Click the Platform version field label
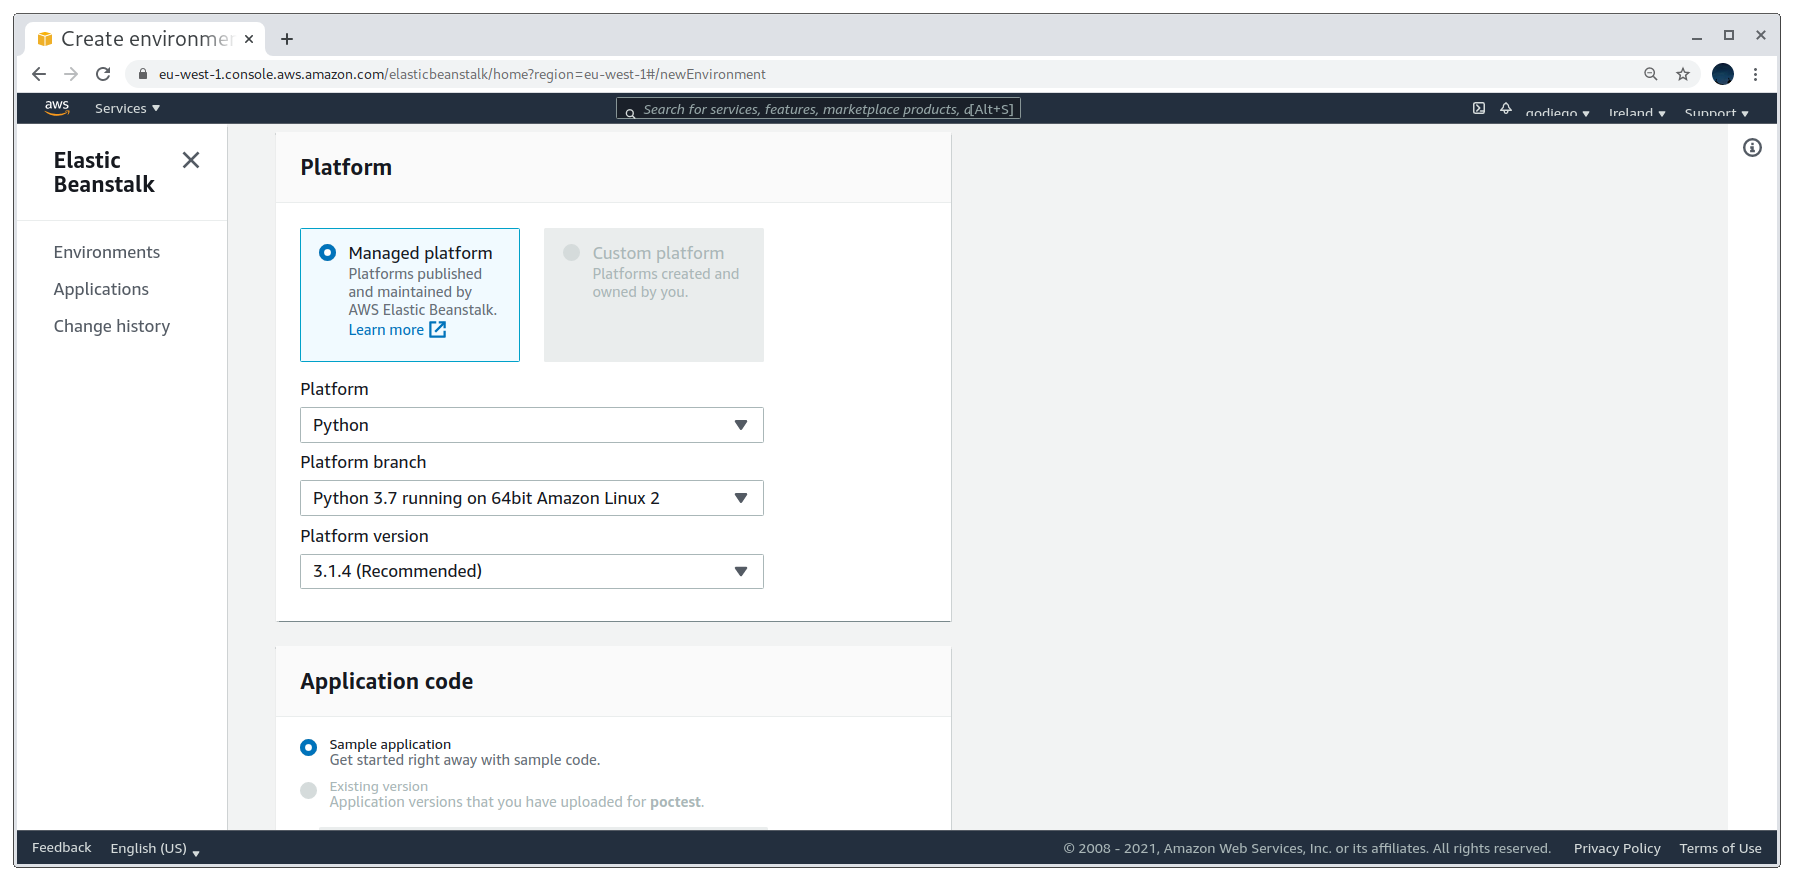The width and height of the screenshot is (1795, 882). tap(364, 536)
